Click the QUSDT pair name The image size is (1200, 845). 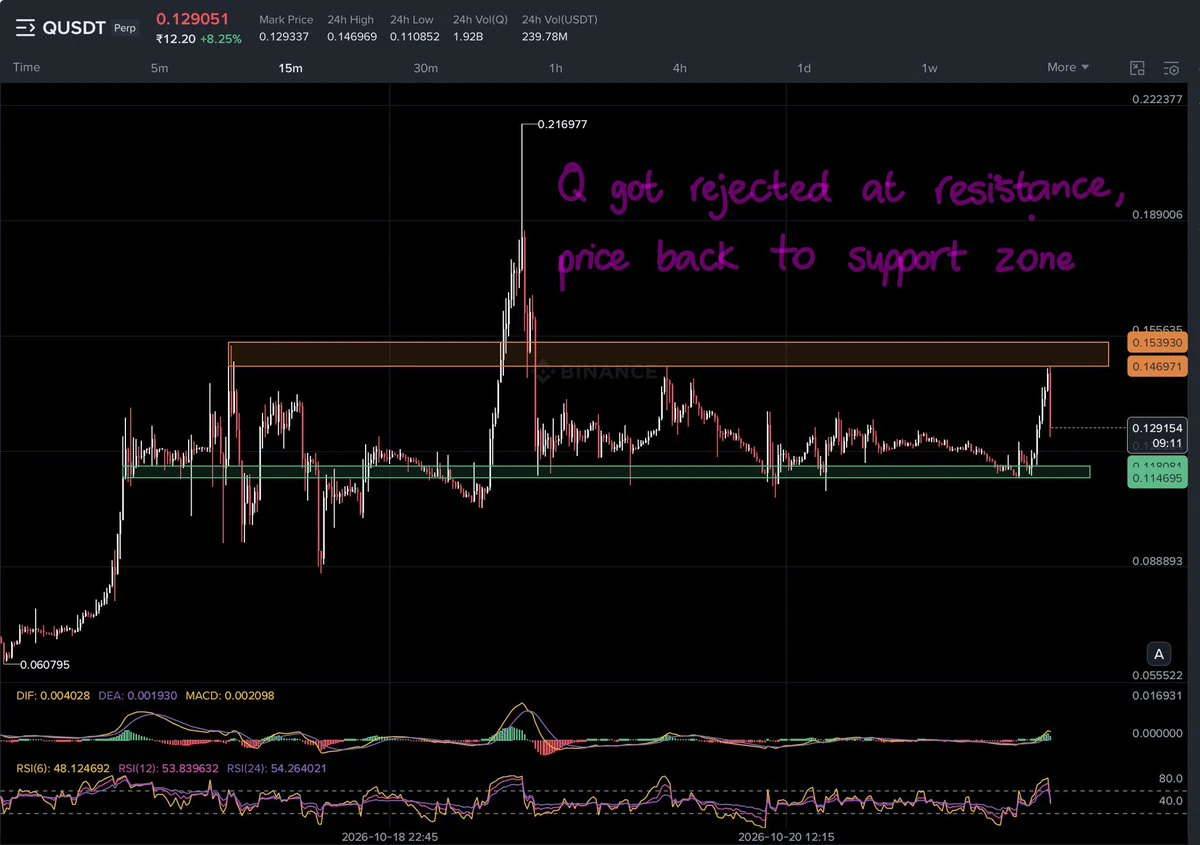tap(74, 28)
